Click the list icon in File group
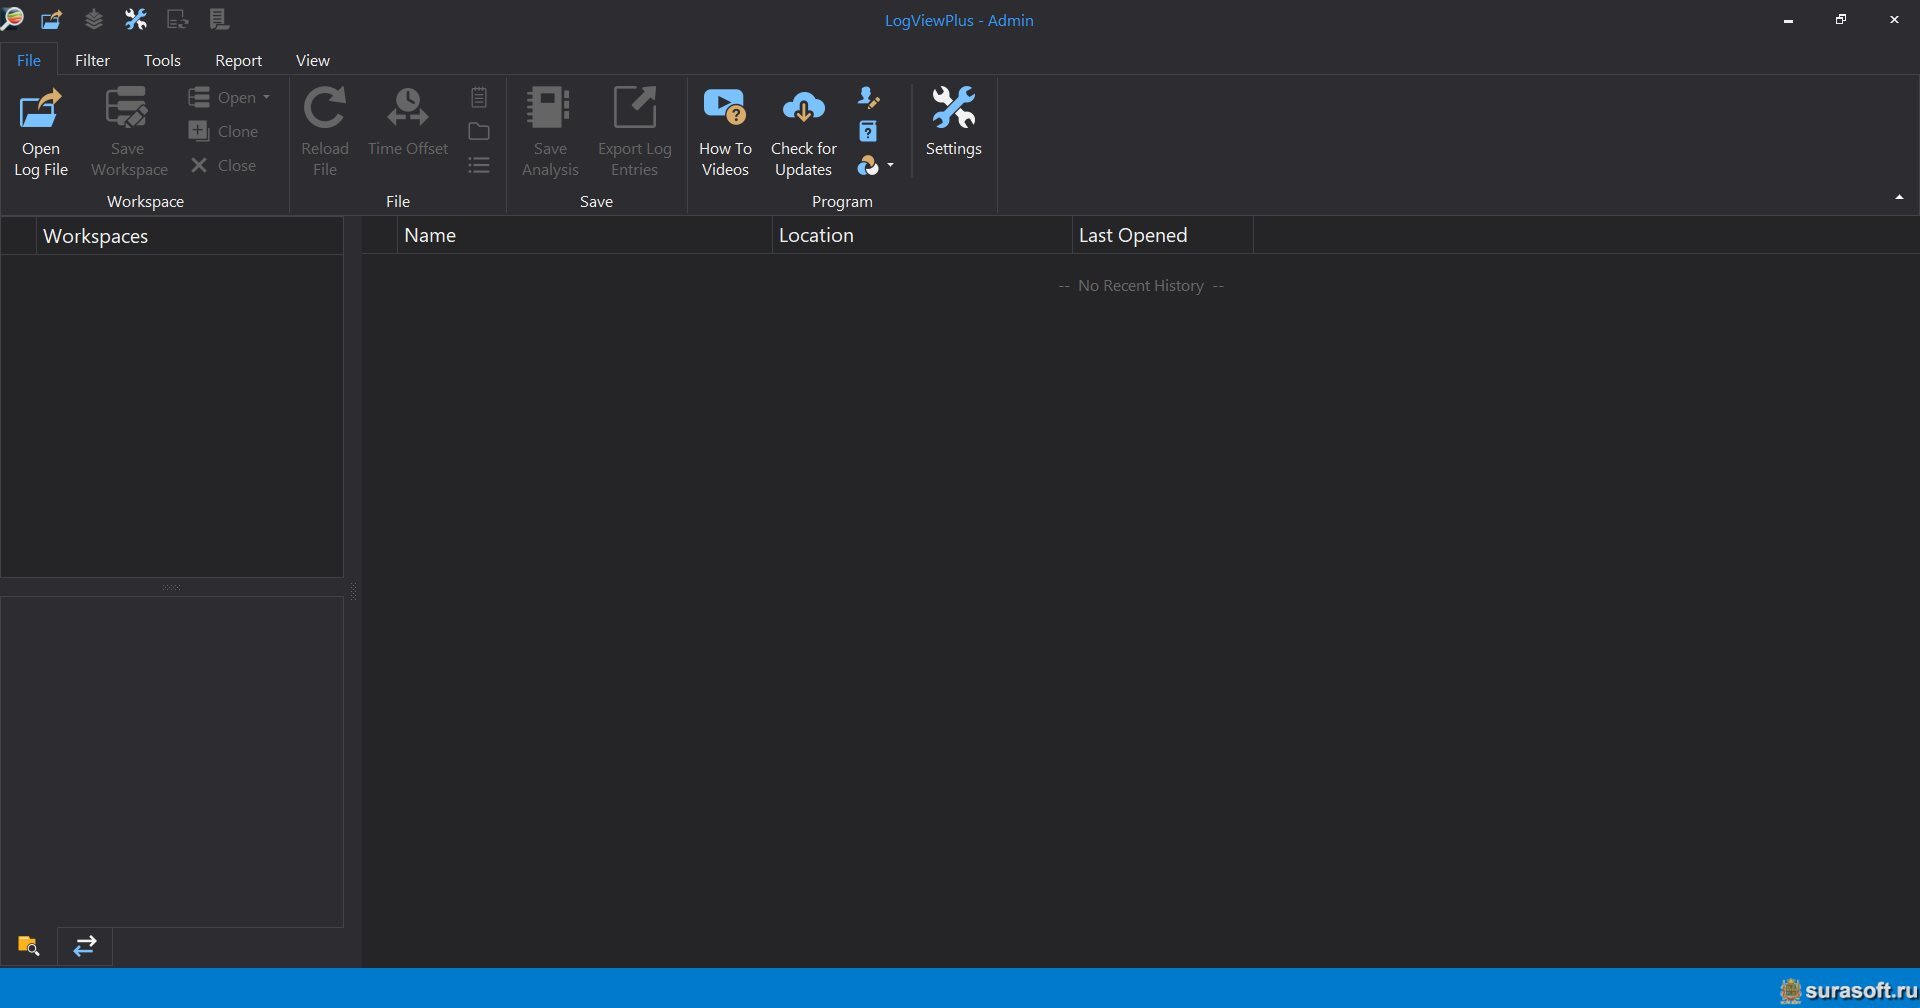Viewport: 1920px width, 1008px height. tap(479, 165)
